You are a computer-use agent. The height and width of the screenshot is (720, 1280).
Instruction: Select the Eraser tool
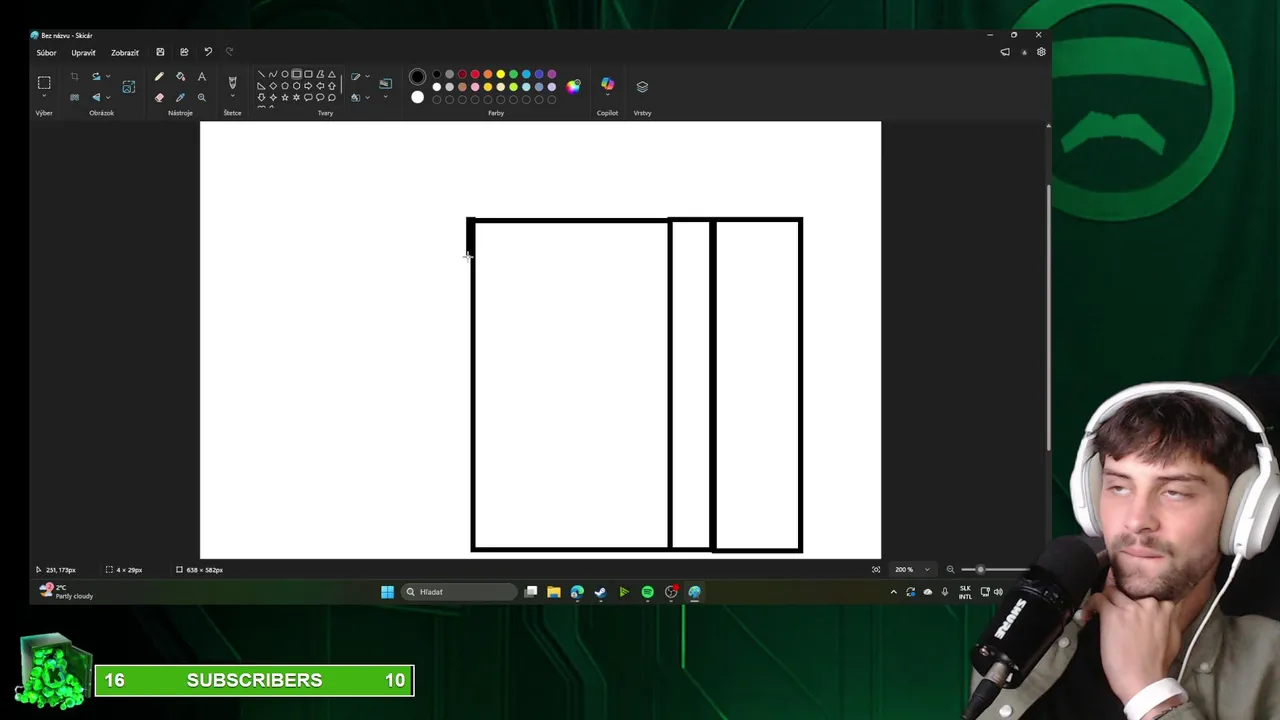159,97
